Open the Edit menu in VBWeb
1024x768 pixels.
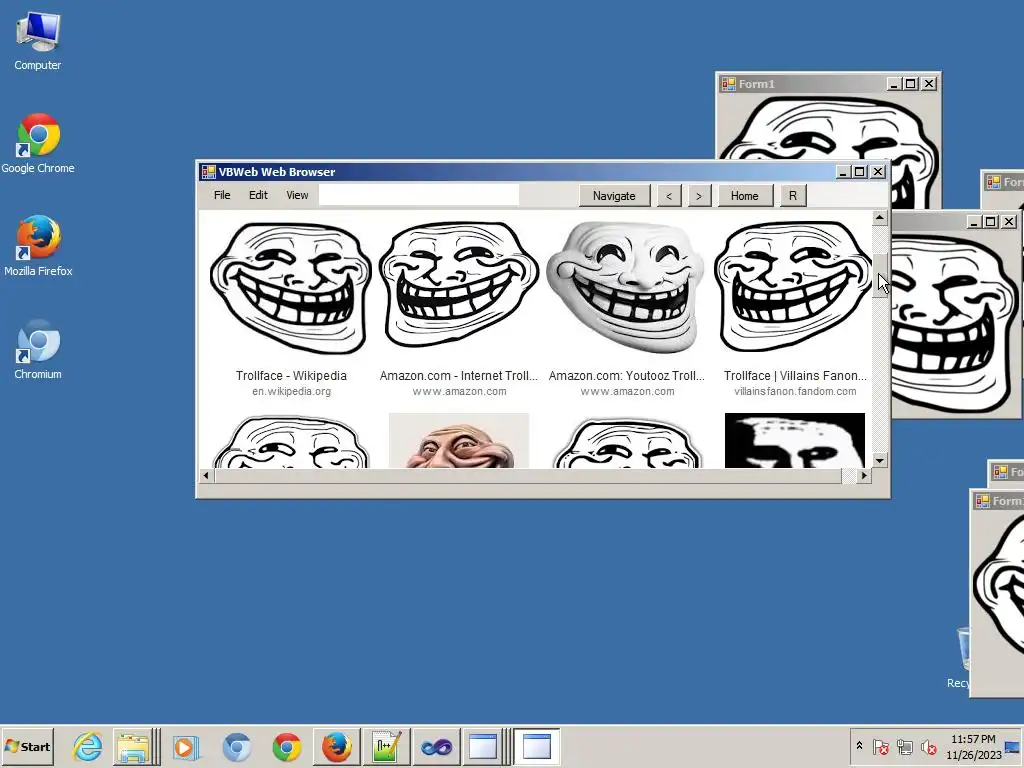click(x=258, y=195)
